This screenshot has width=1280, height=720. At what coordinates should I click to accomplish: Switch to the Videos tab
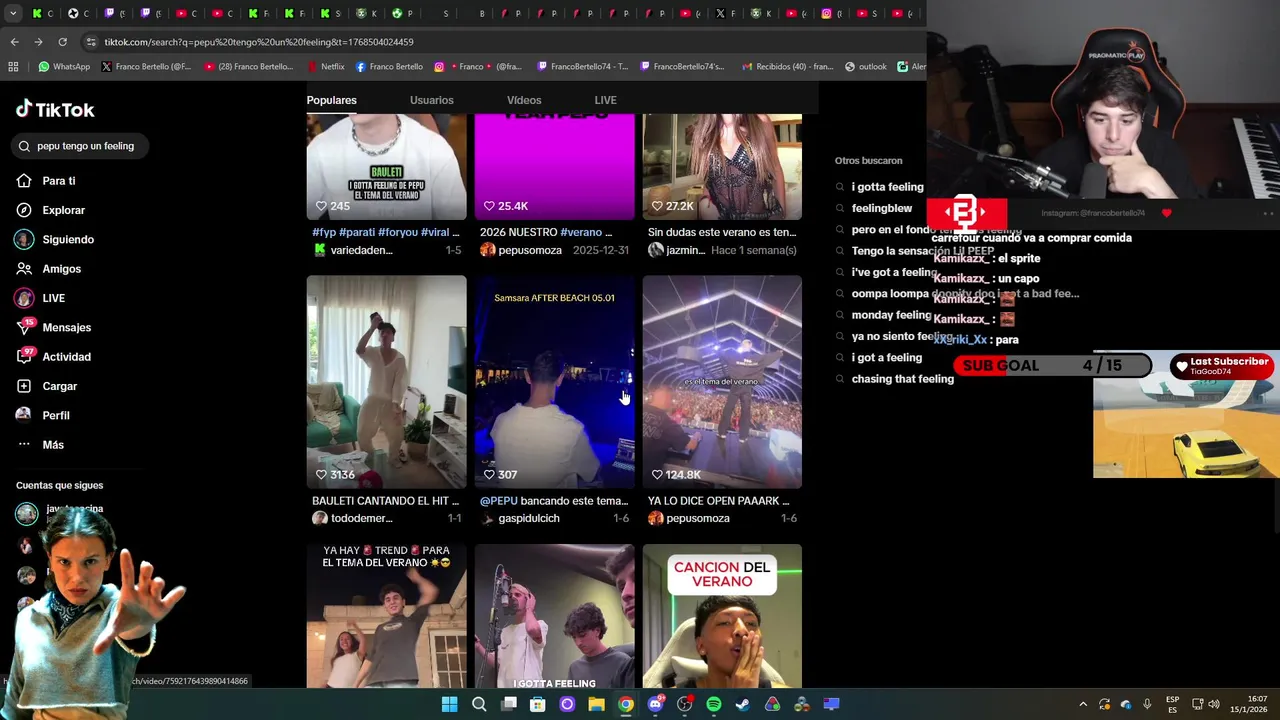click(x=524, y=100)
